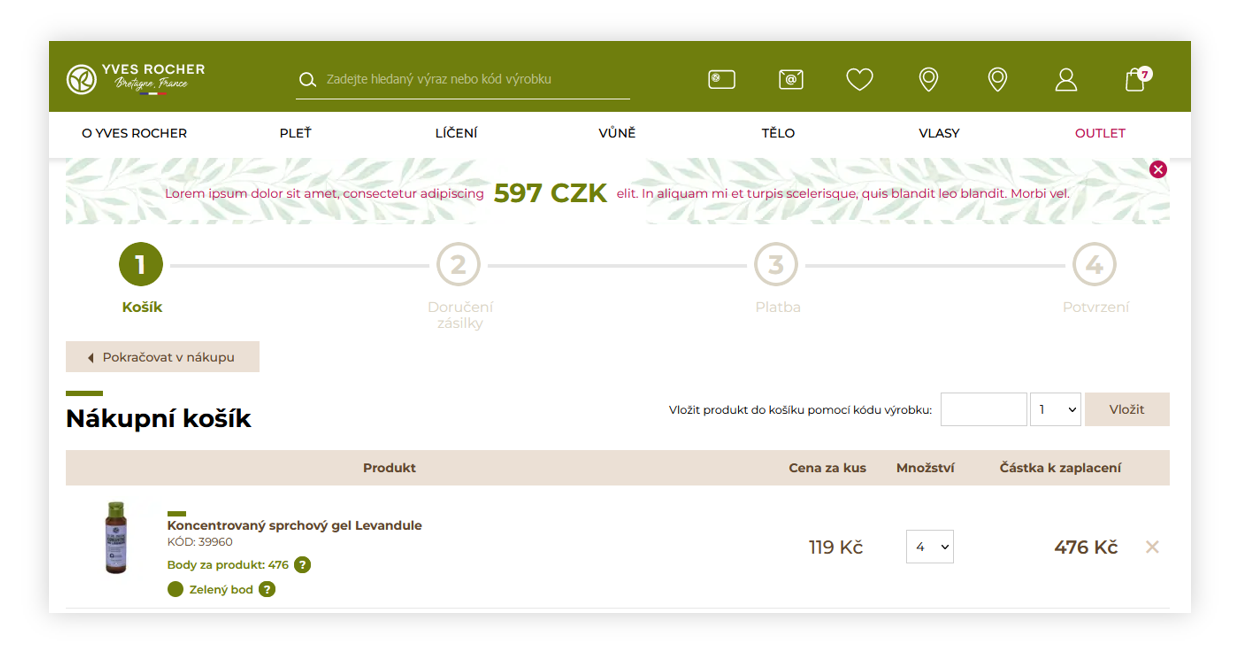1233x663 pixels.
Task: Click the Částka k zaplacení column header
Action: pos(1060,468)
